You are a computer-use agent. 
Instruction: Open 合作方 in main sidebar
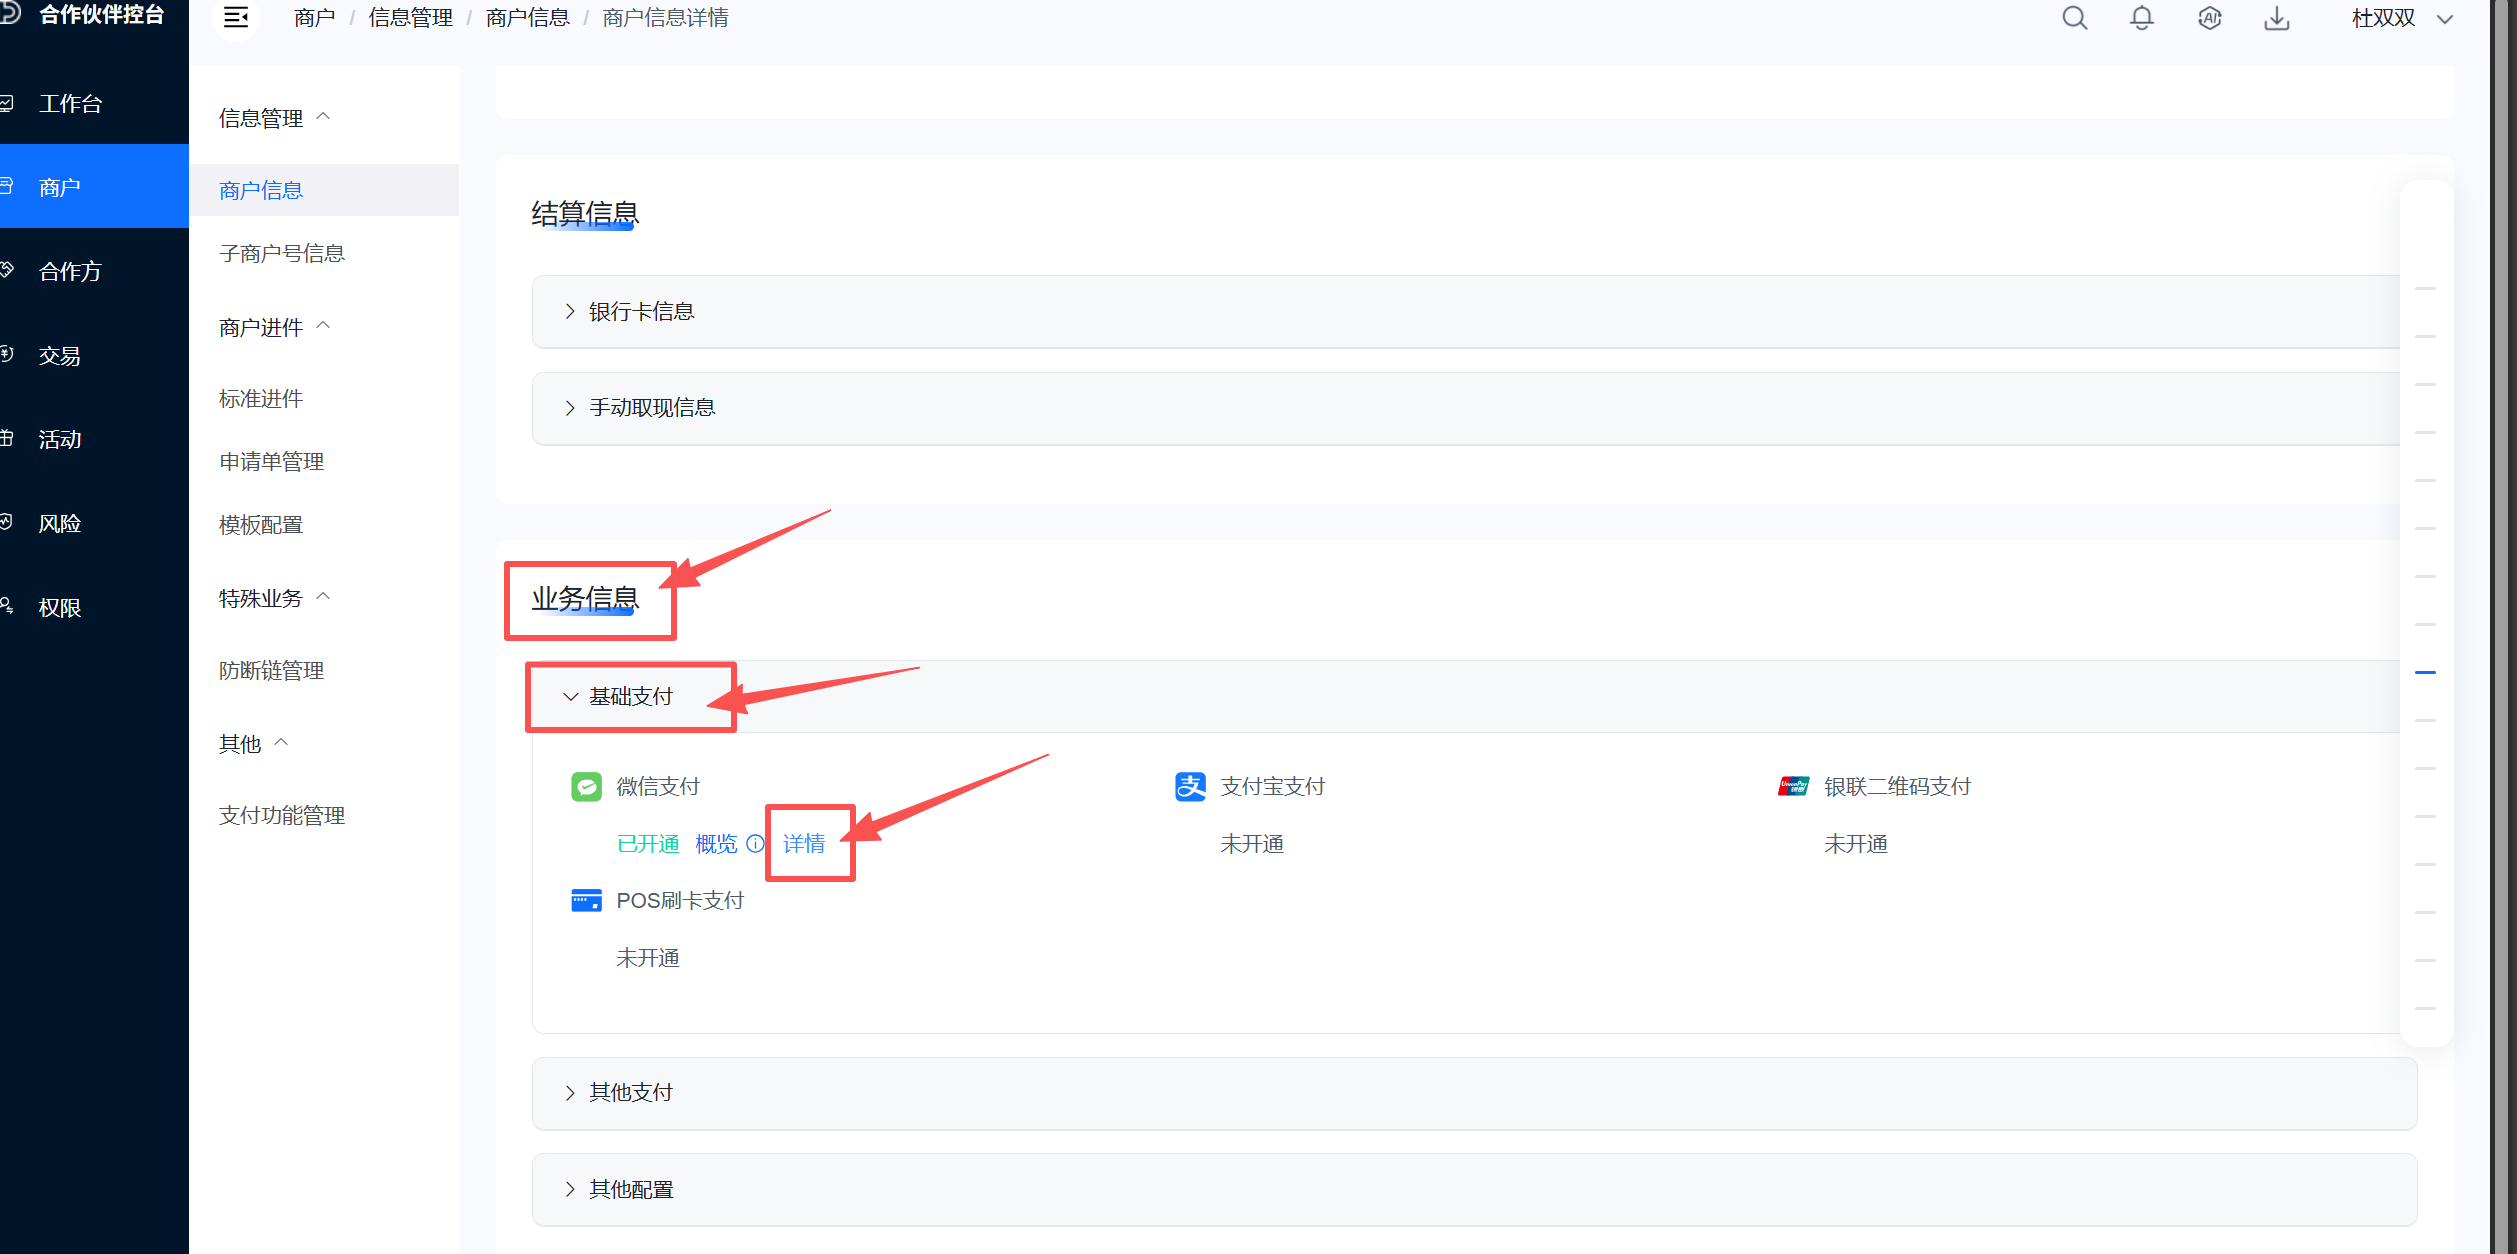click(x=94, y=271)
